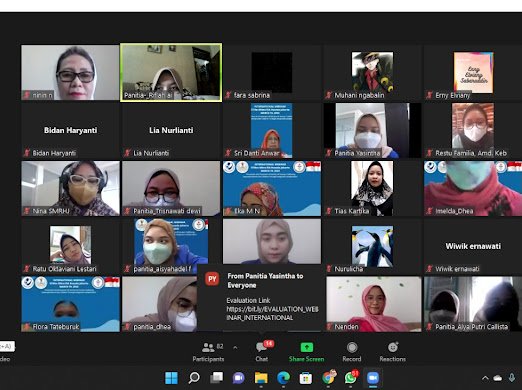The image size is (522, 390).
Task: Click the muted mic icon on Nanden
Action: [329, 327]
